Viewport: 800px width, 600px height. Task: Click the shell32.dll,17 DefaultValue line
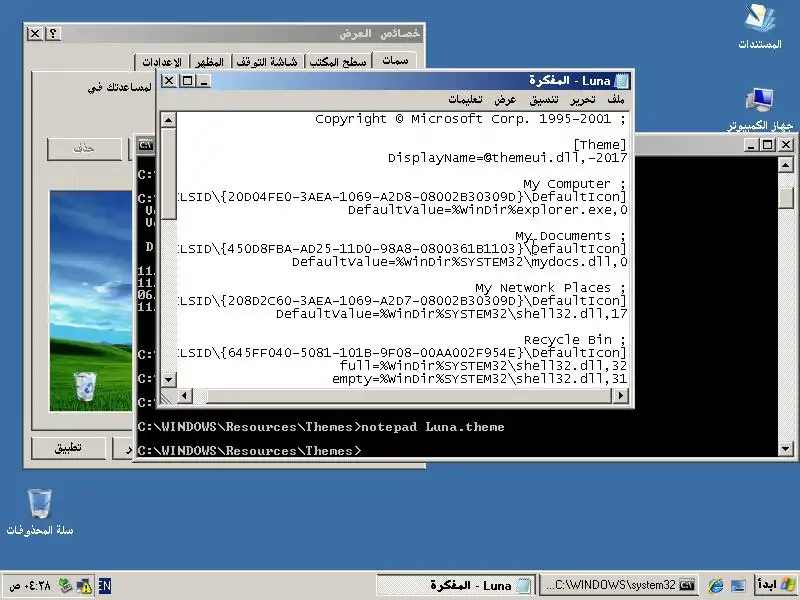[452, 314]
